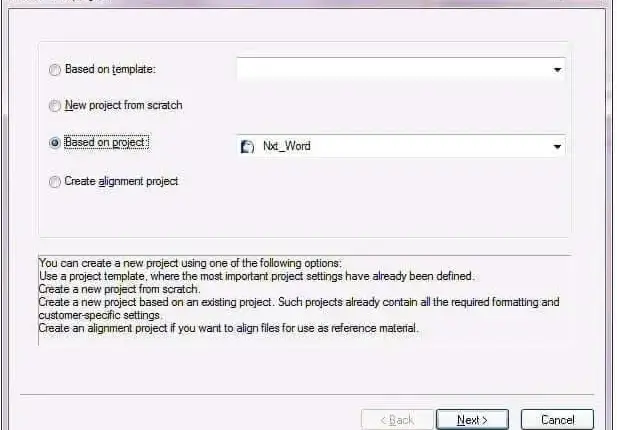Choose the New project from scratch radio circle

[x=55, y=106]
